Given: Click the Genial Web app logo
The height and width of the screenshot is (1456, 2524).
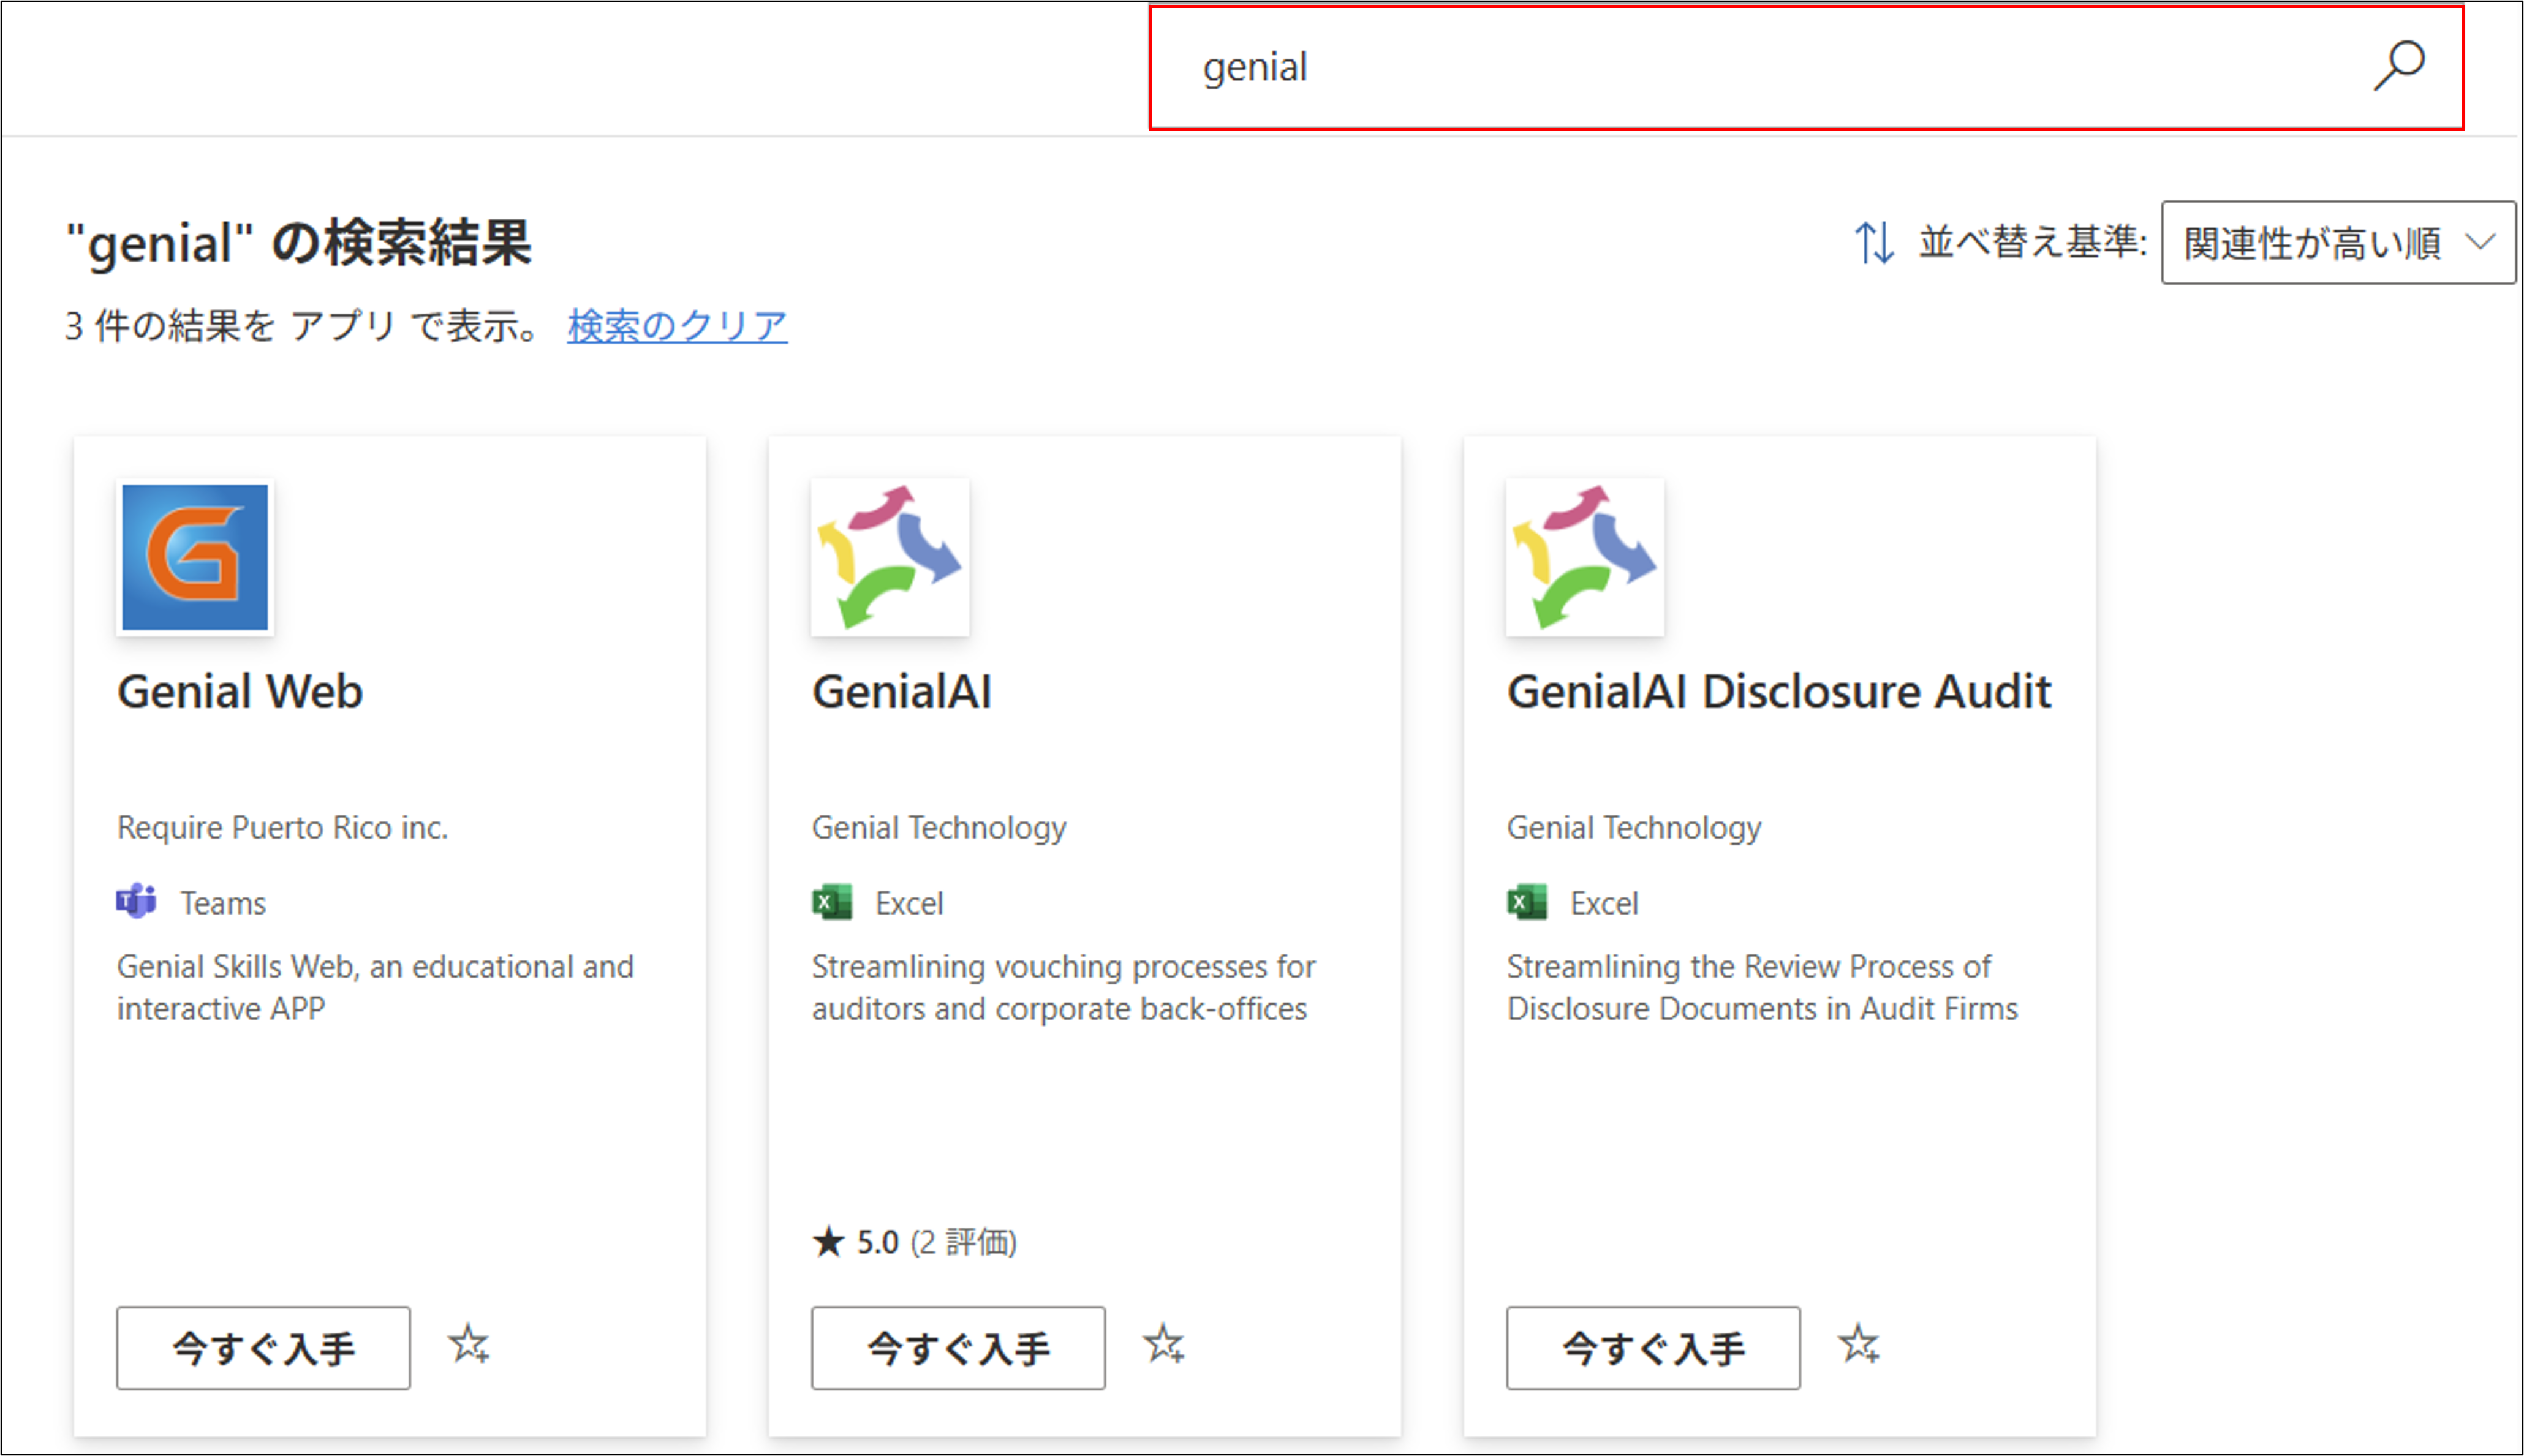Looking at the screenshot, I should coord(195,557).
